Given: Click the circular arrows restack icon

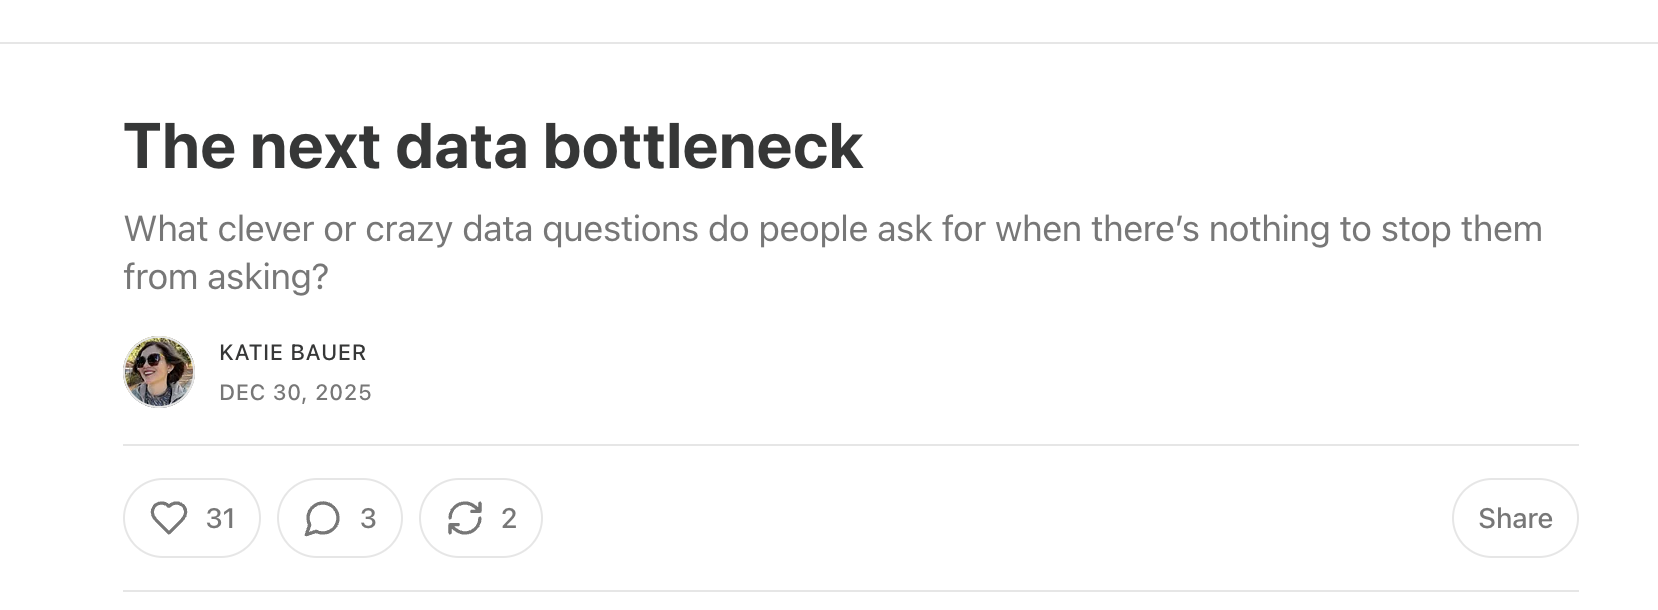Looking at the screenshot, I should coord(465,518).
